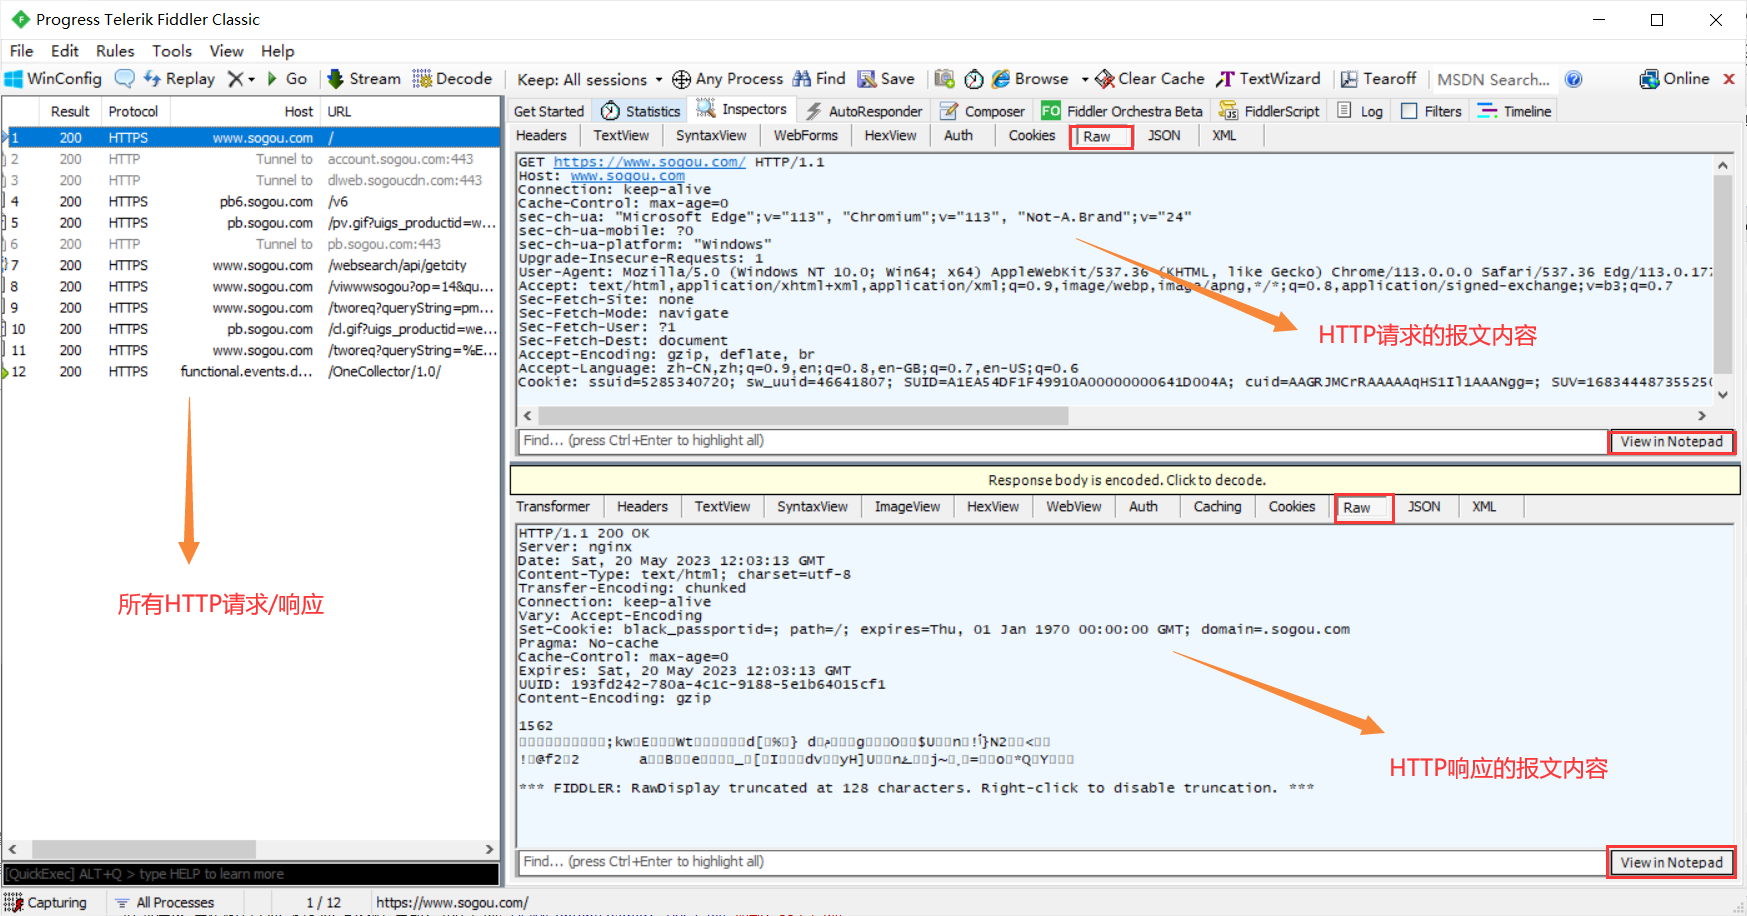Open WinConfig from the toolbar
Screen dimensions: 1747x916
[53, 79]
